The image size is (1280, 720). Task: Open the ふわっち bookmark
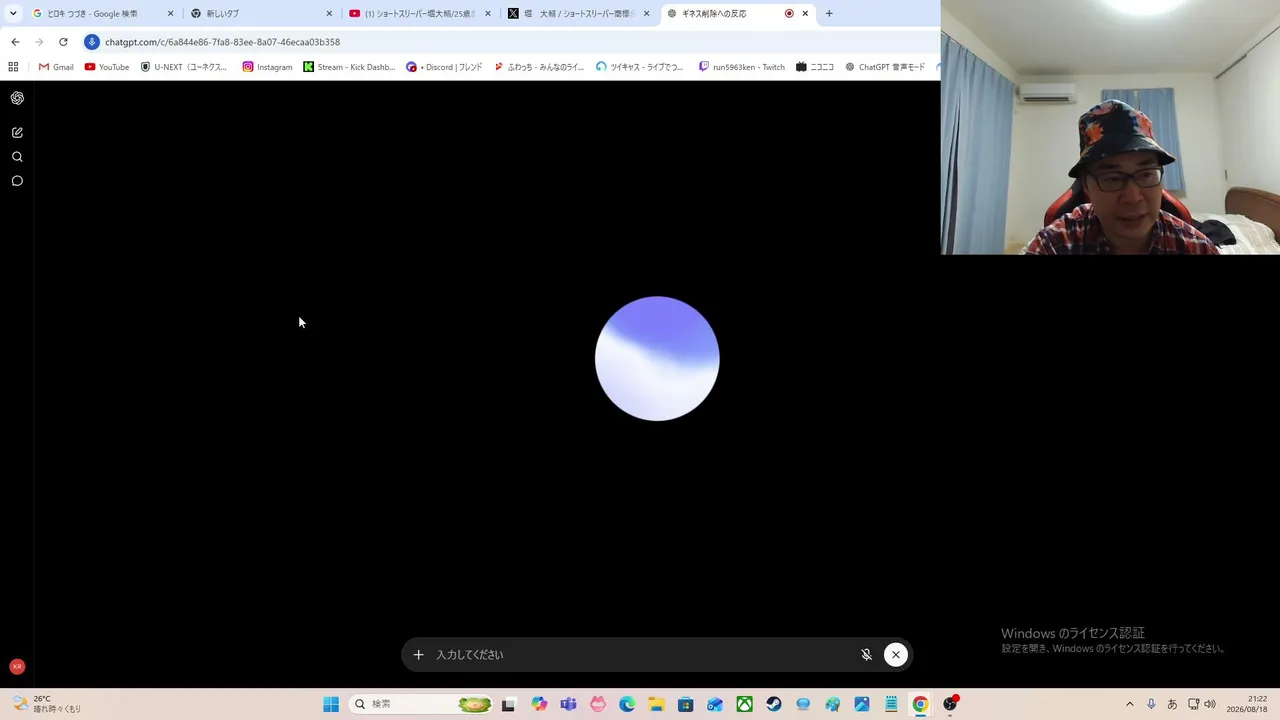[x=539, y=67]
